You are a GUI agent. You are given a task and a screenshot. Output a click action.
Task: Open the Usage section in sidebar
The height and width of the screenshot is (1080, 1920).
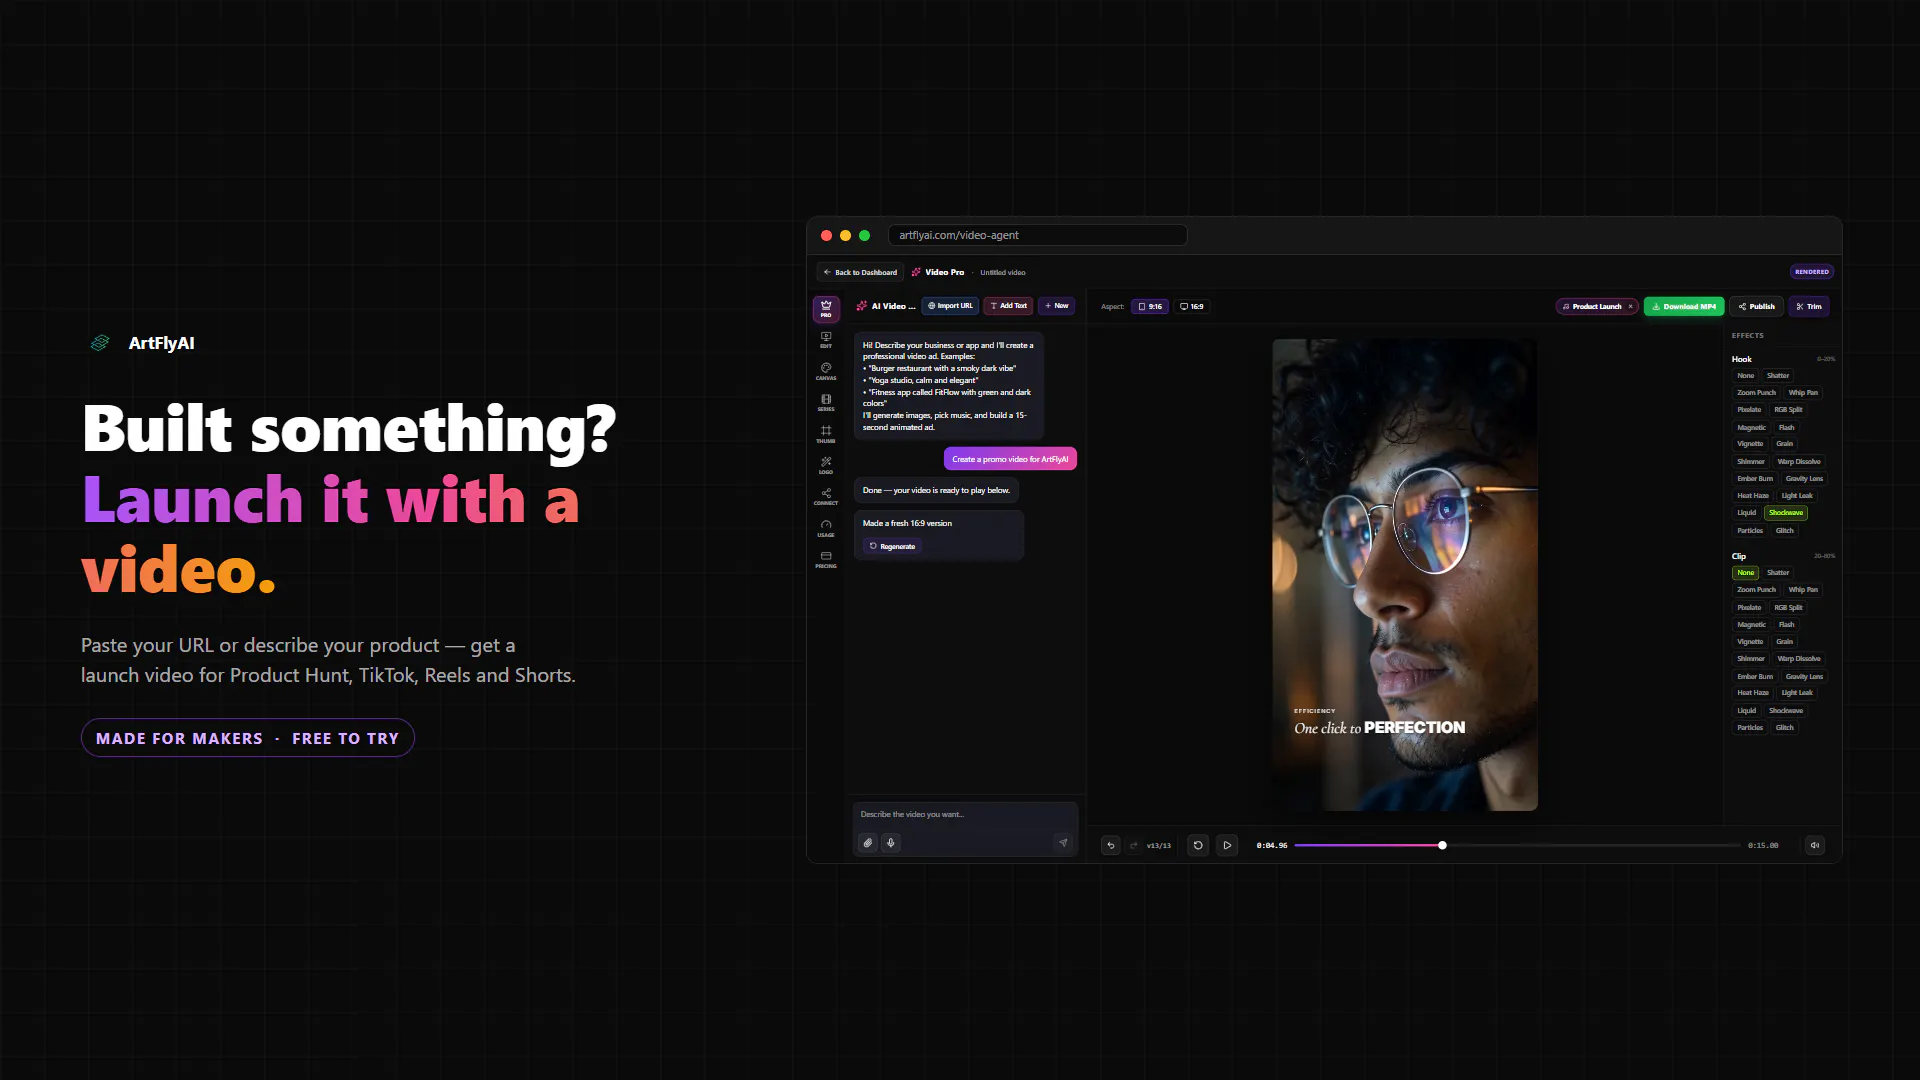[x=826, y=528]
